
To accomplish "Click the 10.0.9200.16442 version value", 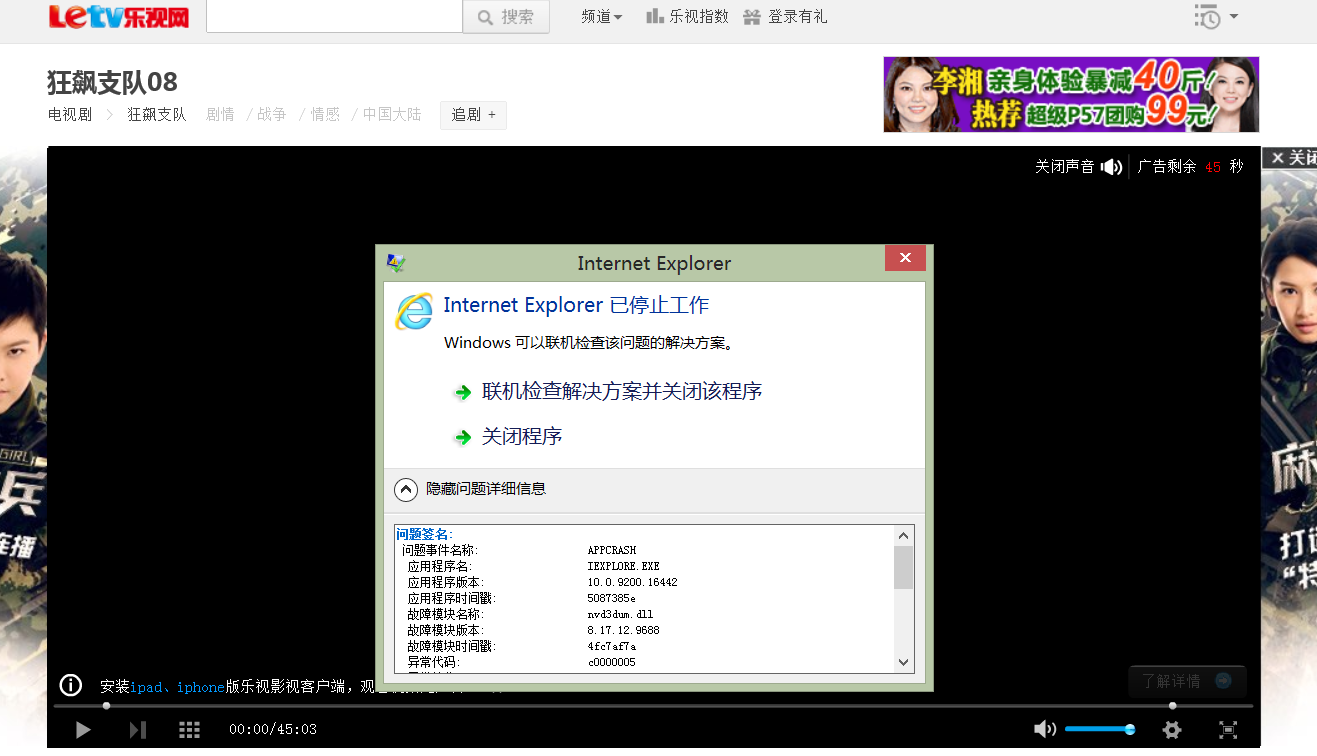I will 632,582.
